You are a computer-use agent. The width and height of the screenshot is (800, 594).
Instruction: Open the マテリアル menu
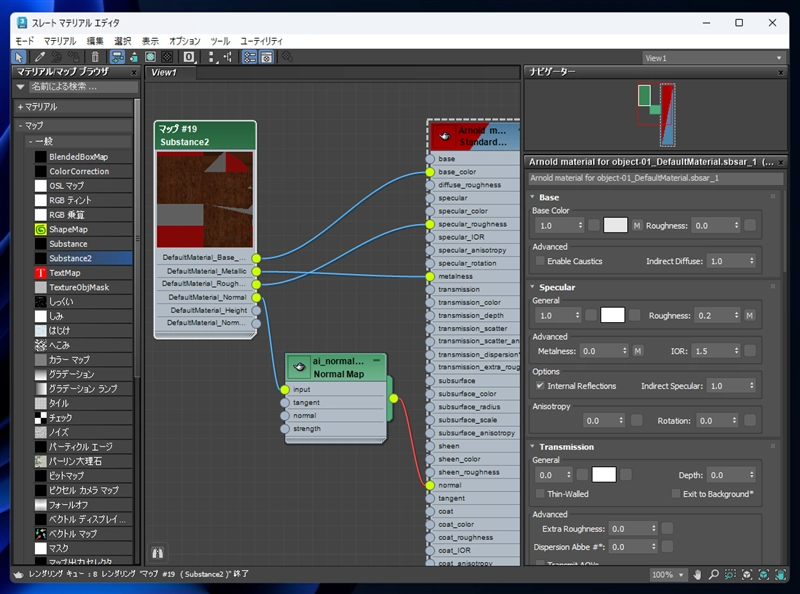60,41
